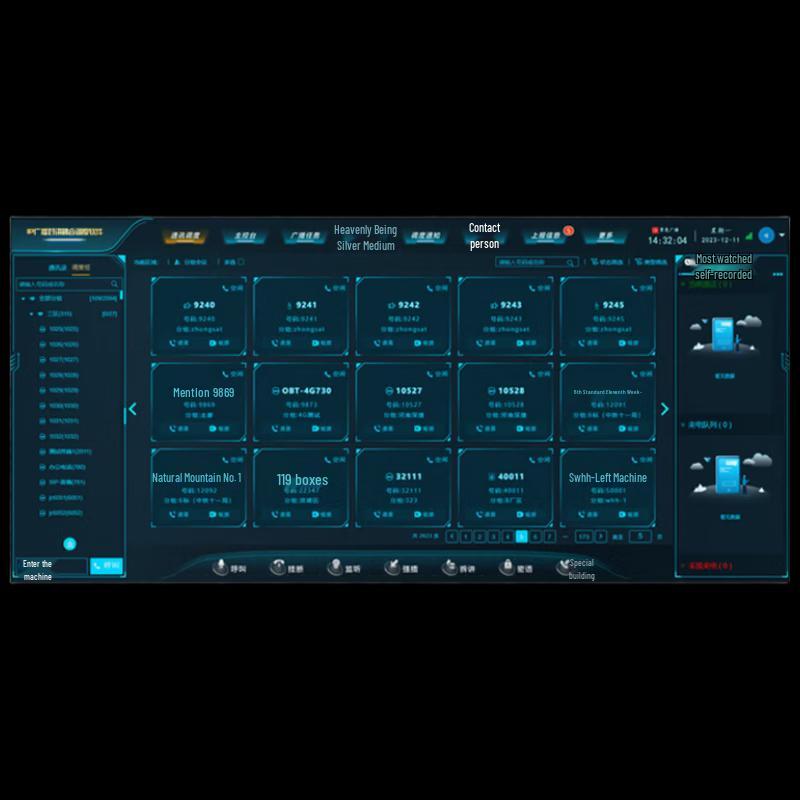Click the voice call icon on card 9240
The width and height of the screenshot is (800, 800).
173,342
